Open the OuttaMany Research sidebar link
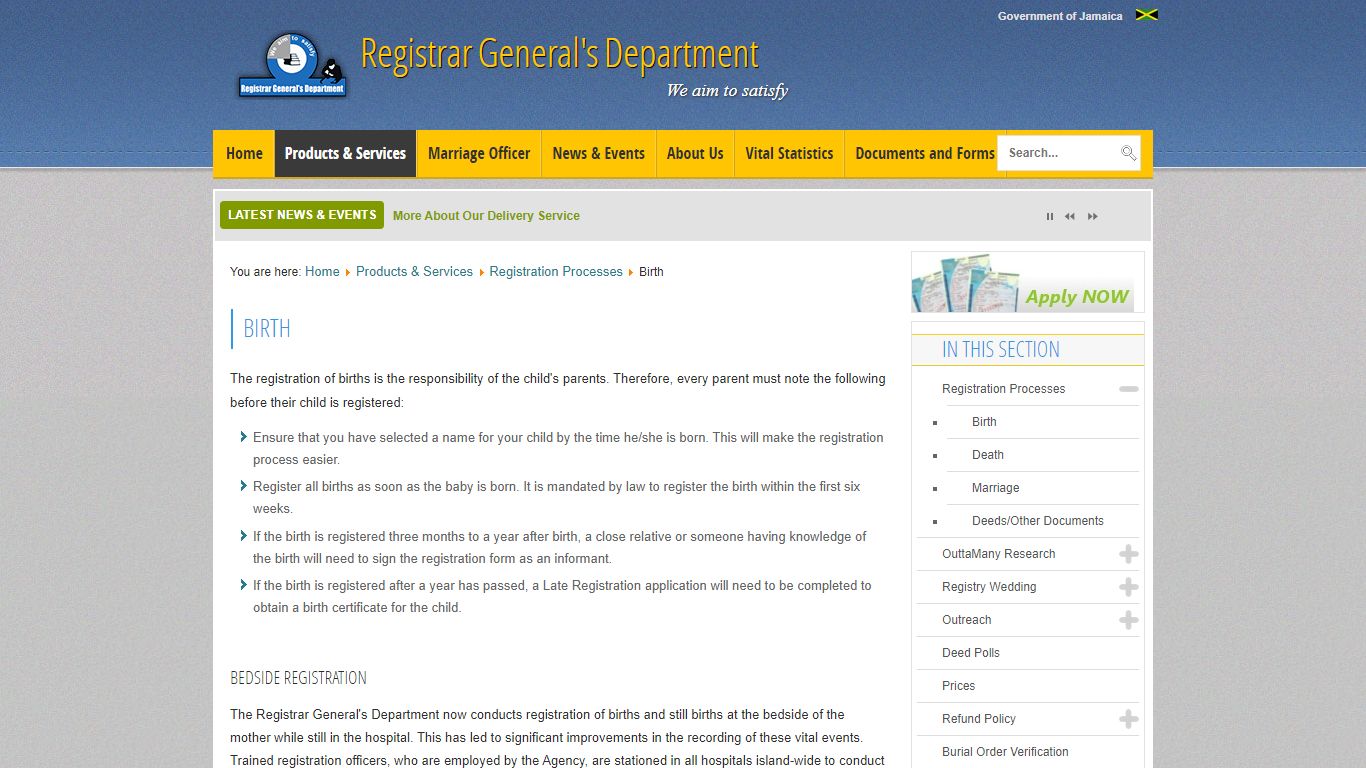Image resolution: width=1366 pixels, height=768 pixels. (998, 554)
